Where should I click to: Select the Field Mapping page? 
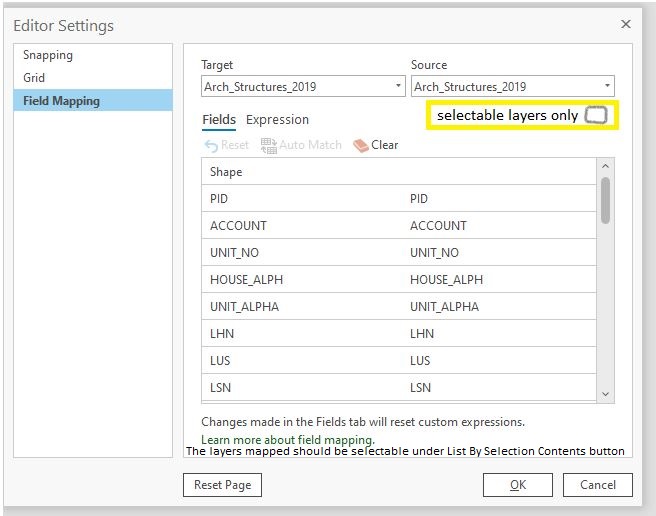(x=61, y=100)
